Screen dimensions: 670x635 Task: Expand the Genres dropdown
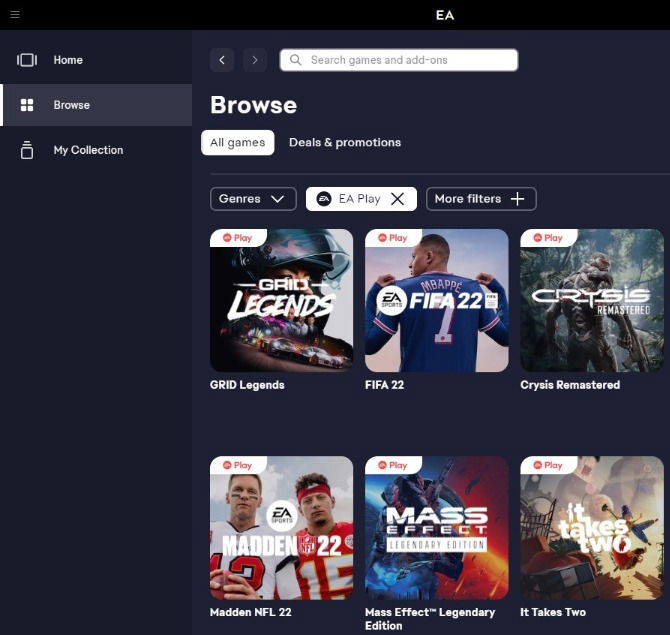(253, 199)
